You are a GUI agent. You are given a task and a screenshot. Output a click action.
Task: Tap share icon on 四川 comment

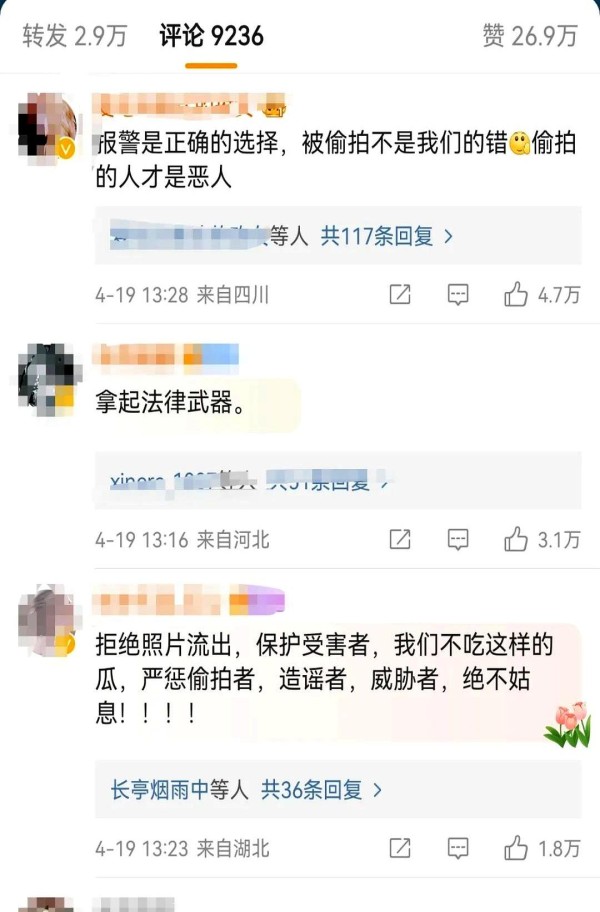400,294
